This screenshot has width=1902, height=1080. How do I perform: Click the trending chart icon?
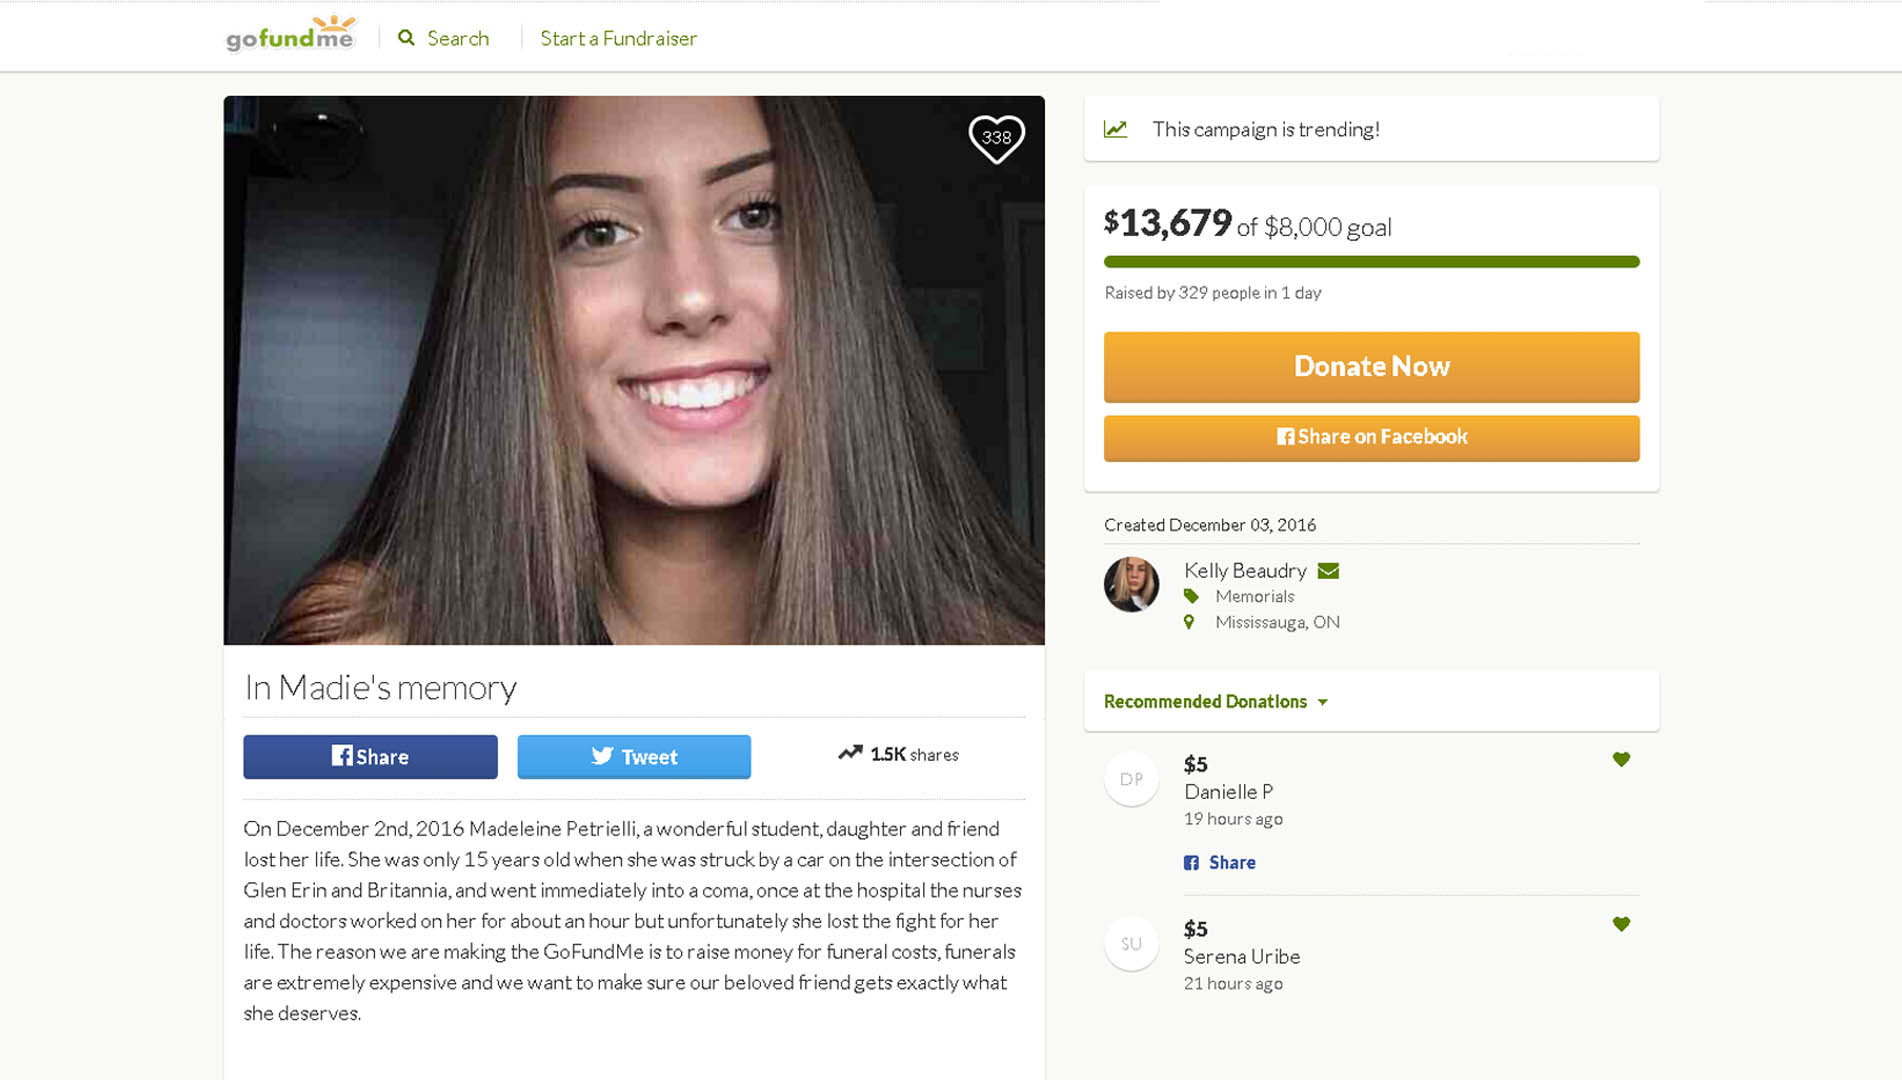(x=1115, y=129)
